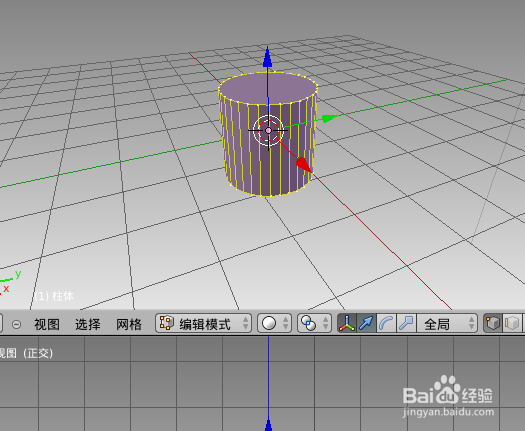Image resolution: width=525 pixels, height=431 pixels.
Task: Open the viewport shading sphere dropdown
Action: tap(275, 323)
